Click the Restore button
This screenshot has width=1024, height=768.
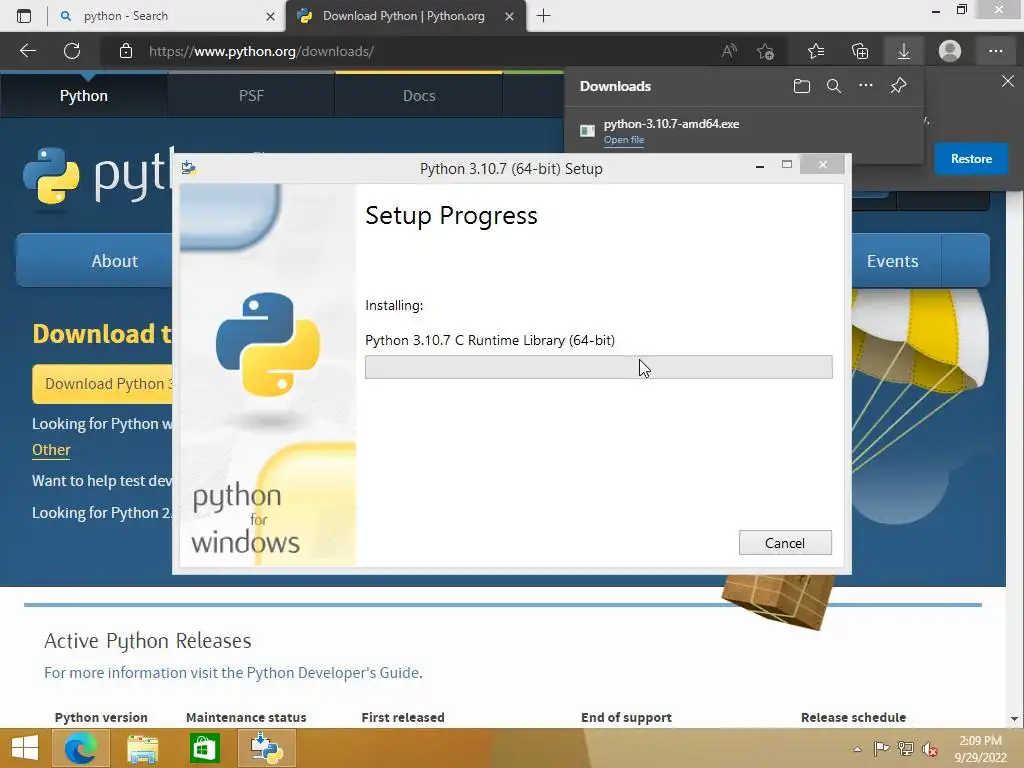(971, 159)
